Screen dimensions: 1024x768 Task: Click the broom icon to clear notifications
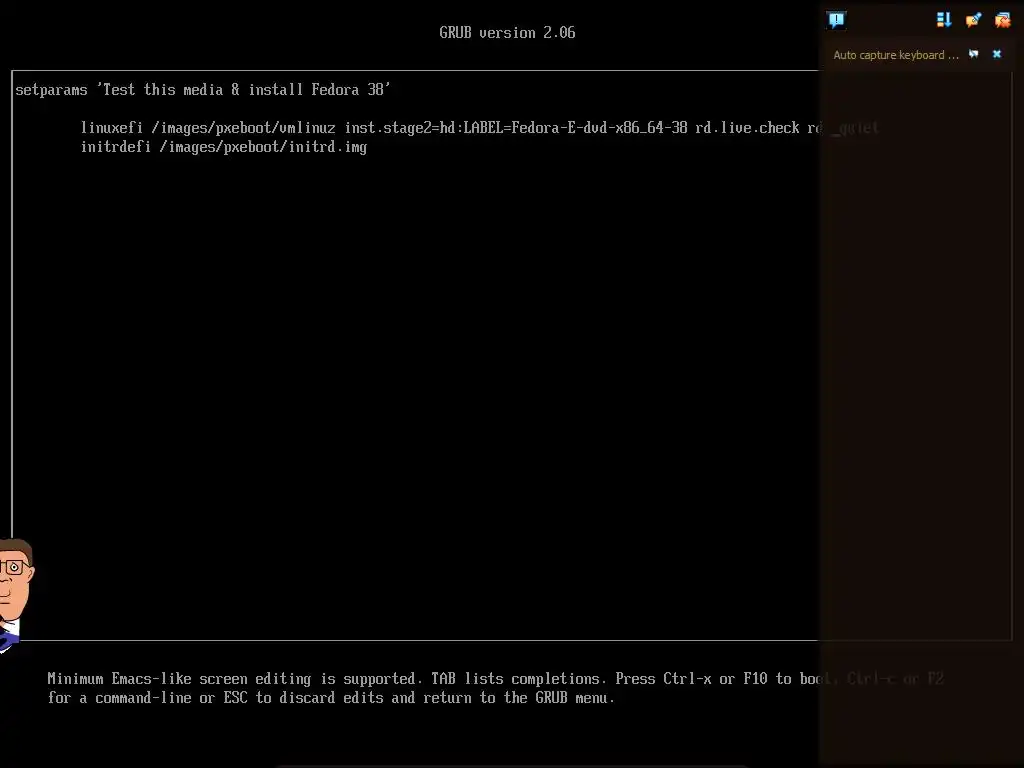pos(973,20)
